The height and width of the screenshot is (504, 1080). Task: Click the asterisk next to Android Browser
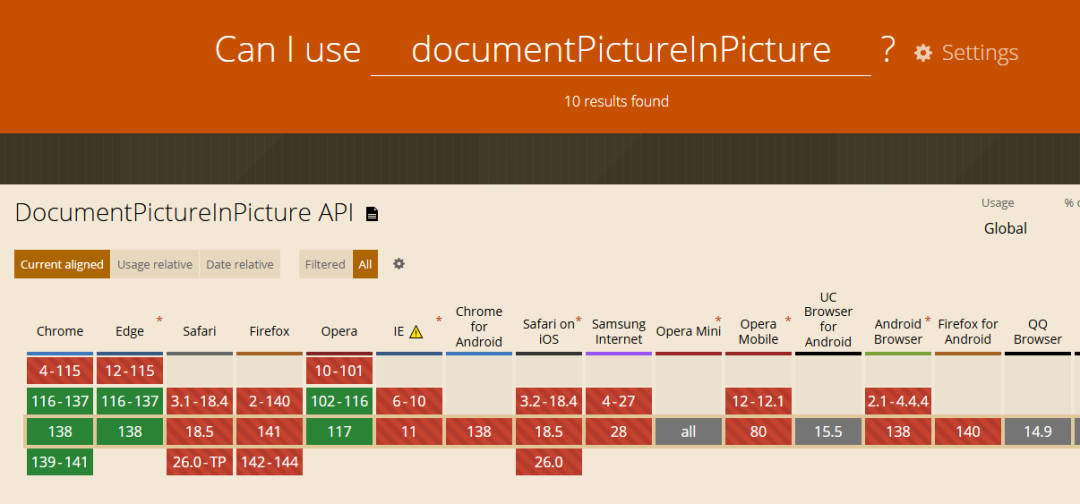(x=928, y=320)
